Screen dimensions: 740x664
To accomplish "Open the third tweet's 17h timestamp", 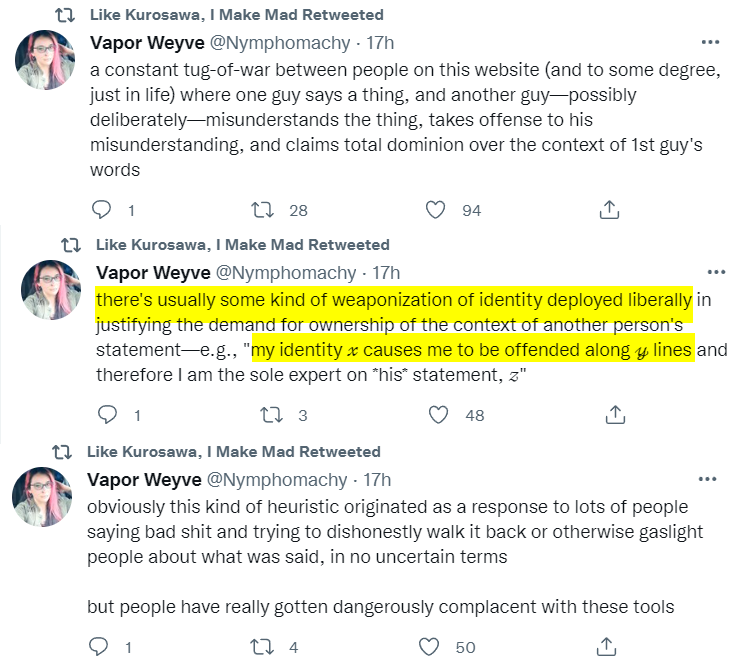I will (x=379, y=480).
